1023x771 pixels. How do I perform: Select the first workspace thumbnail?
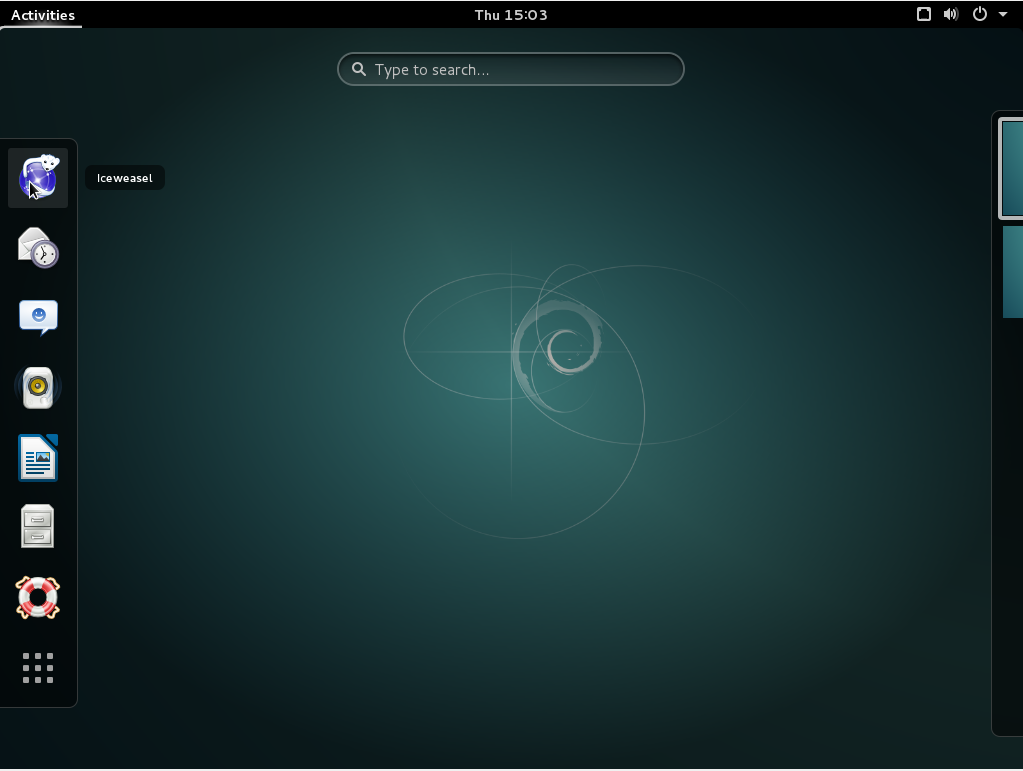pos(1011,168)
